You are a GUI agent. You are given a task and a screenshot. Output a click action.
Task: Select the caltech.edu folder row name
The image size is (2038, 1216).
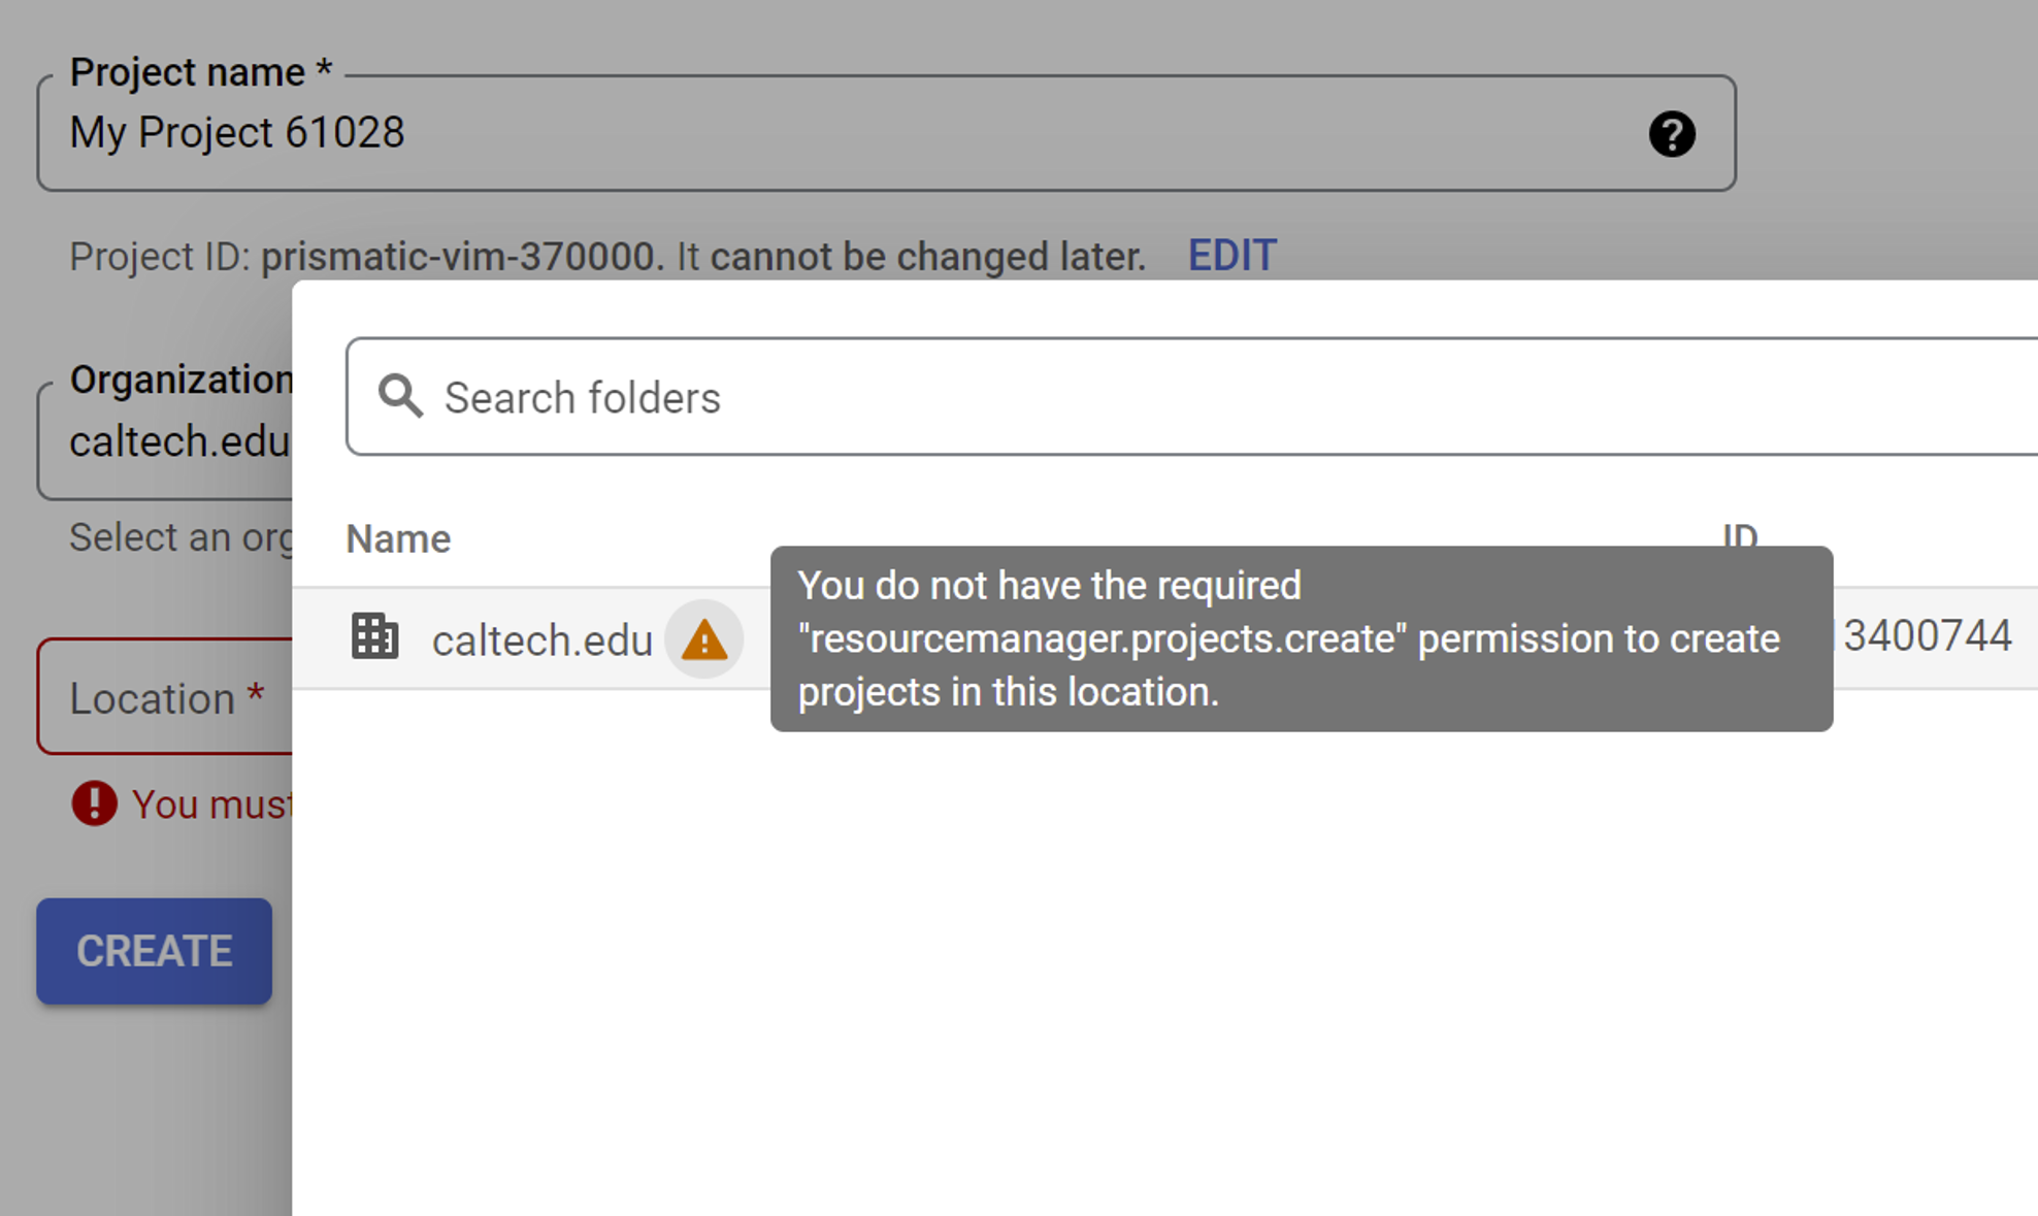(542, 640)
